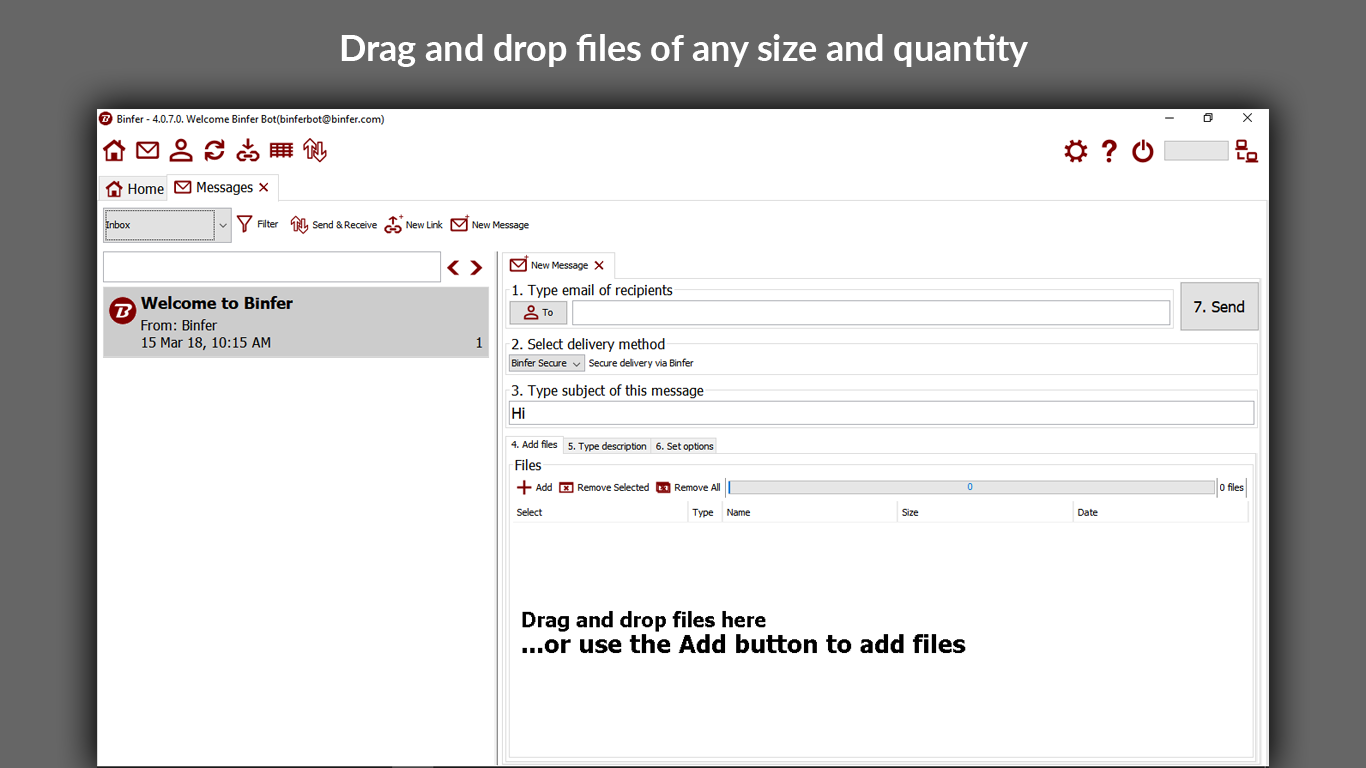Image resolution: width=1366 pixels, height=768 pixels.
Task: Go to previous page with left chevron
Action: (x=453, y=267)
